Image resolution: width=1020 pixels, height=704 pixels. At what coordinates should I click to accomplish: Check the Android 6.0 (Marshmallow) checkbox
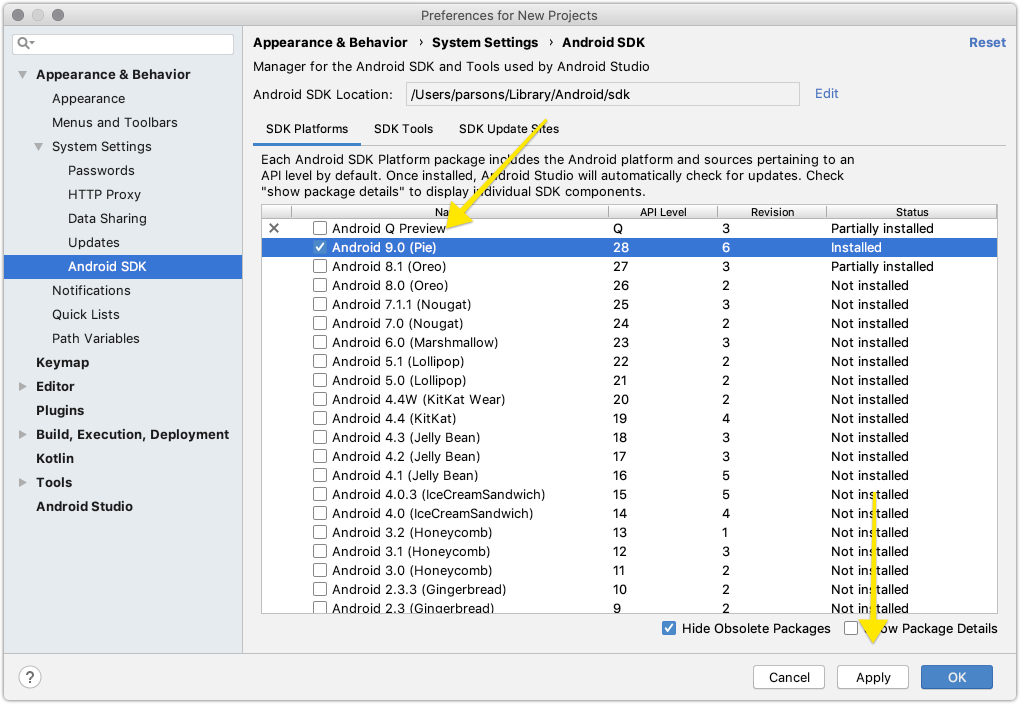[x=319, y=342]
